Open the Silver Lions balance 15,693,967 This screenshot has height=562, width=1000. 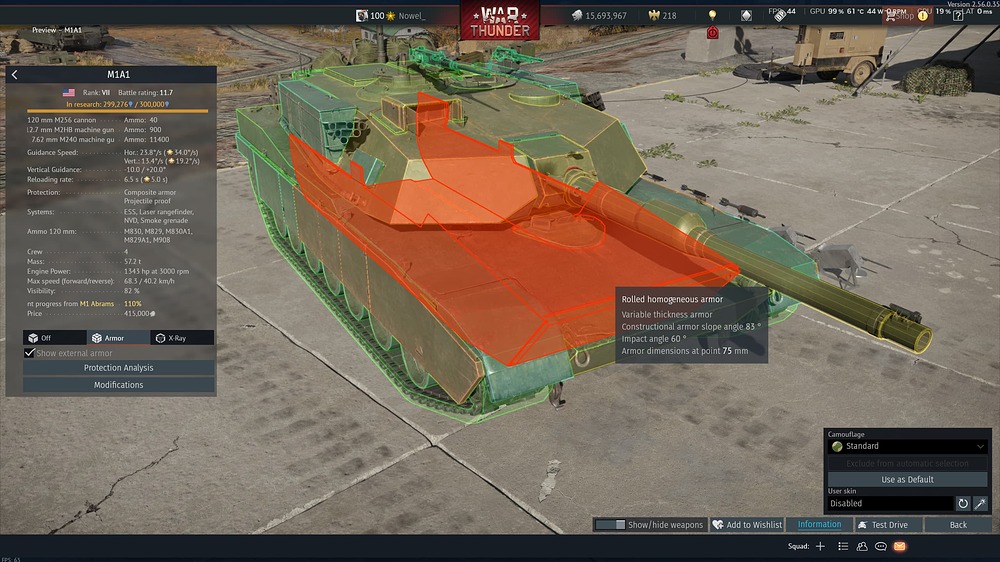pyautogui.click(x=599, y=15)
